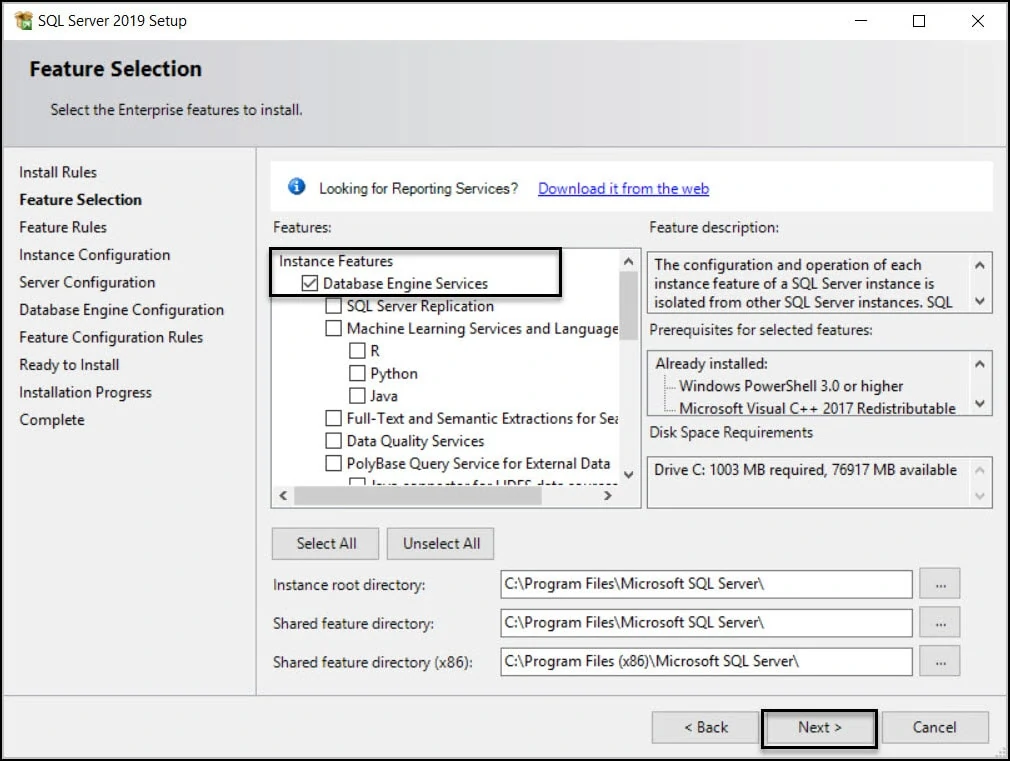Enable Full-Text and Semantic Extractions checkbox
The image size is (1010, 761).
click(x=333, y=418)
